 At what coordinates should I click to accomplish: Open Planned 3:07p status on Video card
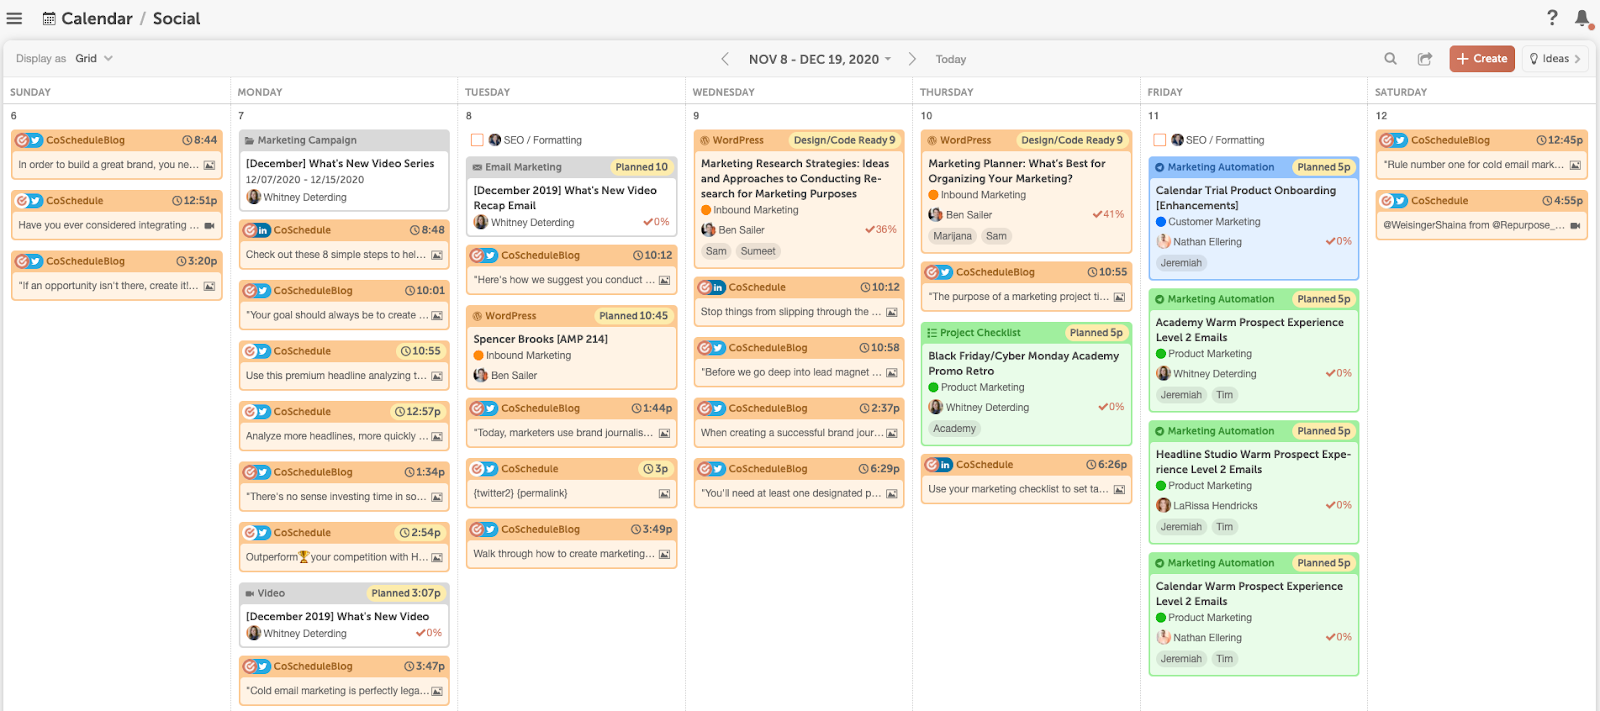pyautogui.click(x=405, y=594)
